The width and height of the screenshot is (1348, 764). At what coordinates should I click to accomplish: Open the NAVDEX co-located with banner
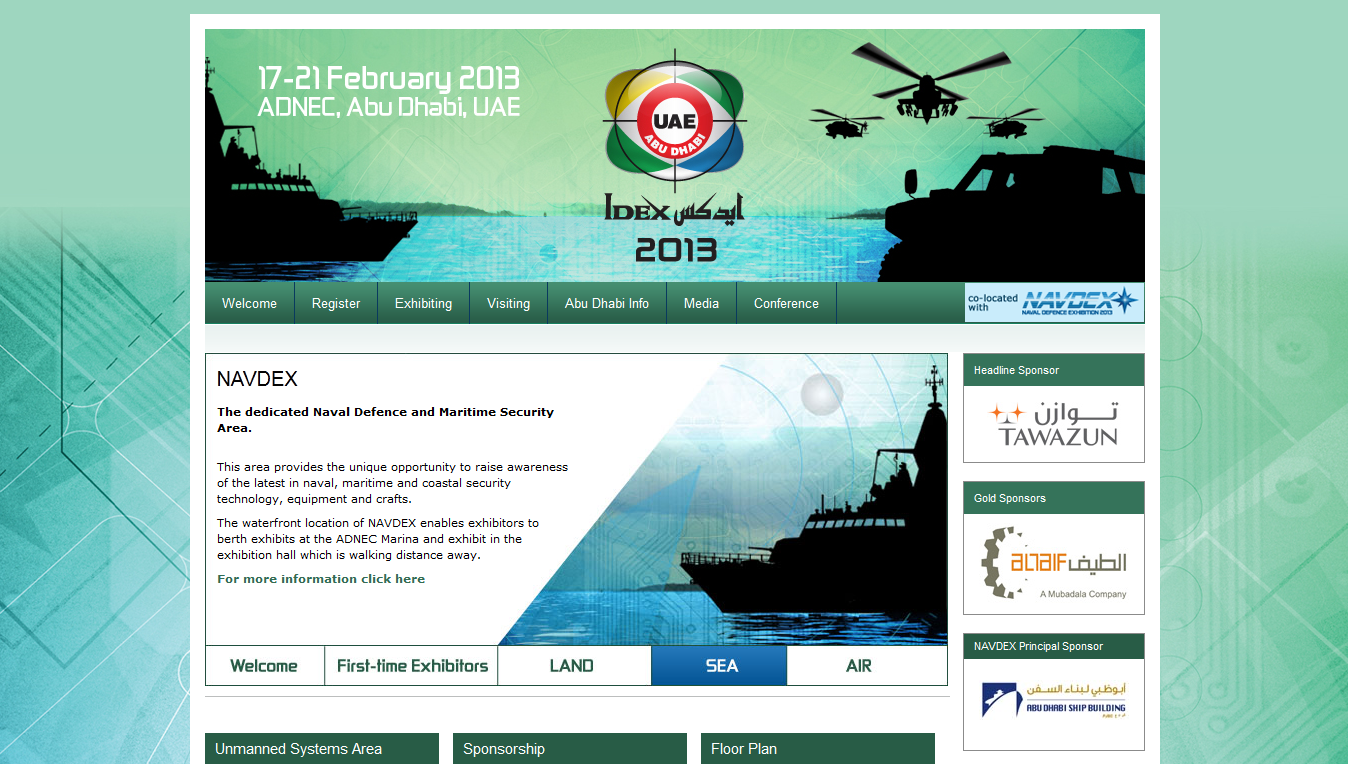(x=1054, y=302)
